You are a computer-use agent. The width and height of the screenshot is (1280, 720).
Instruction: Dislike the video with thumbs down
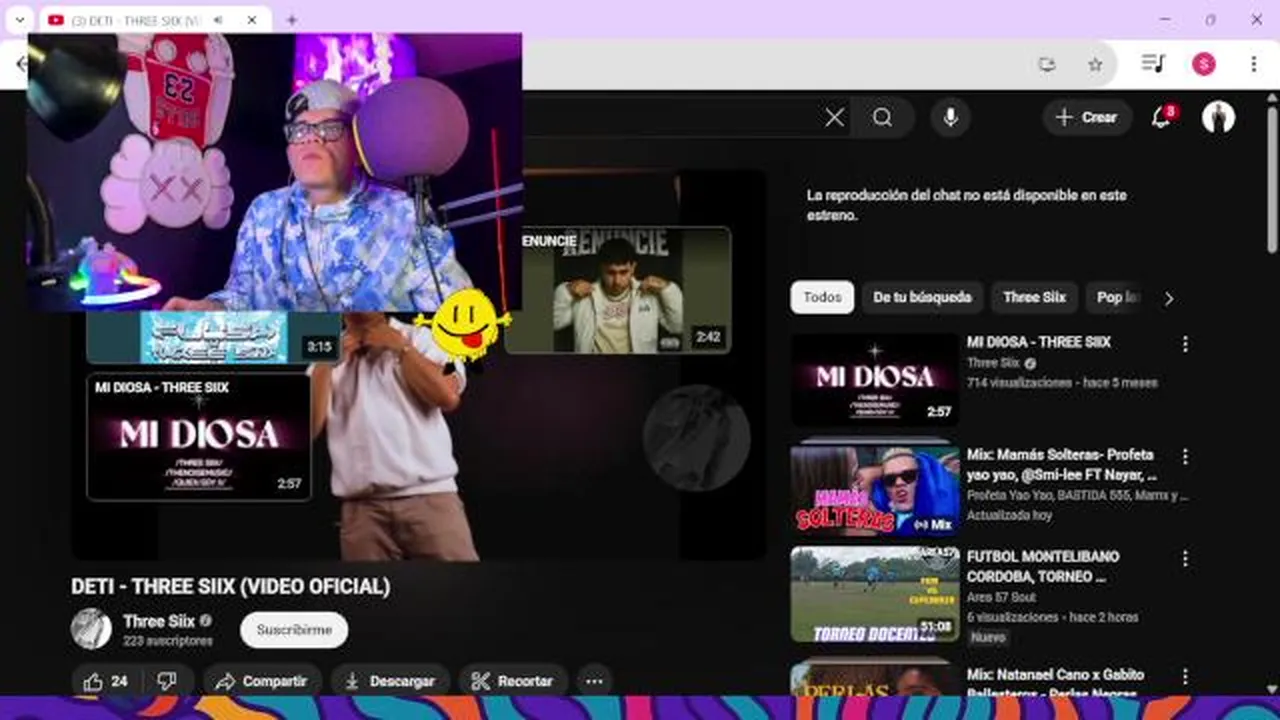point(167,681)
